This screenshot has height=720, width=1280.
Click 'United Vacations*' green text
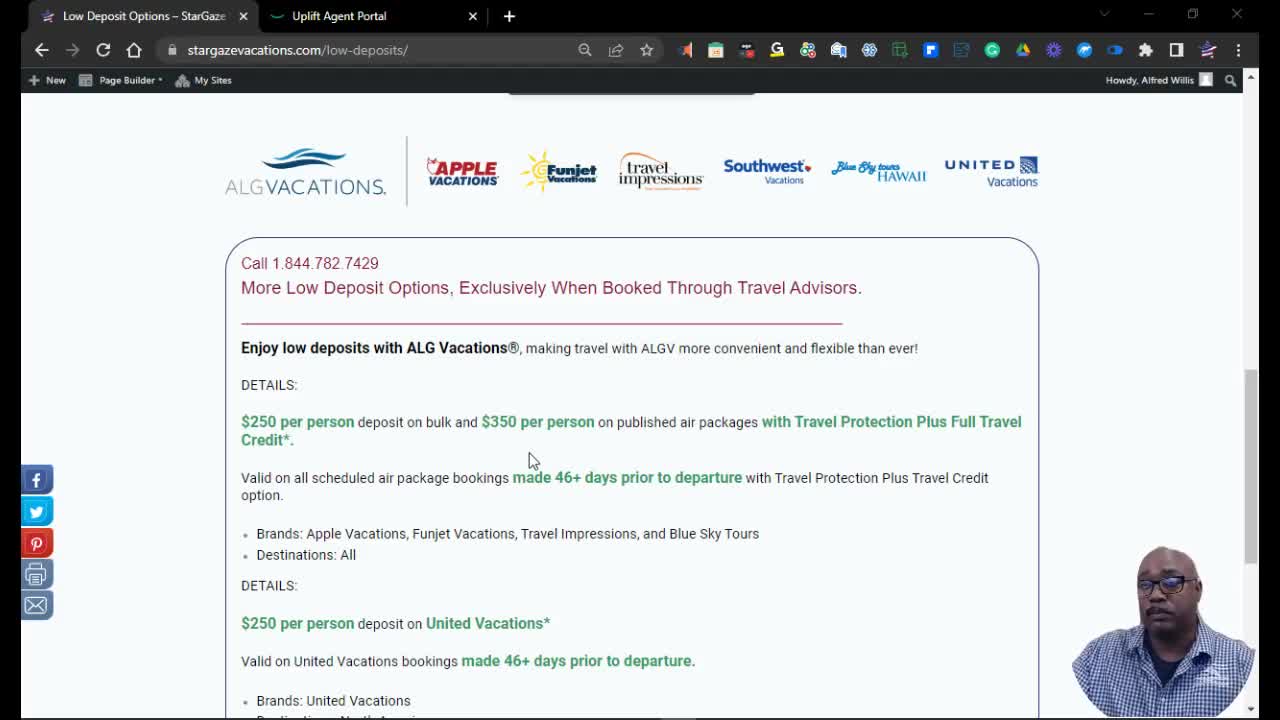[x=488, y=623]
